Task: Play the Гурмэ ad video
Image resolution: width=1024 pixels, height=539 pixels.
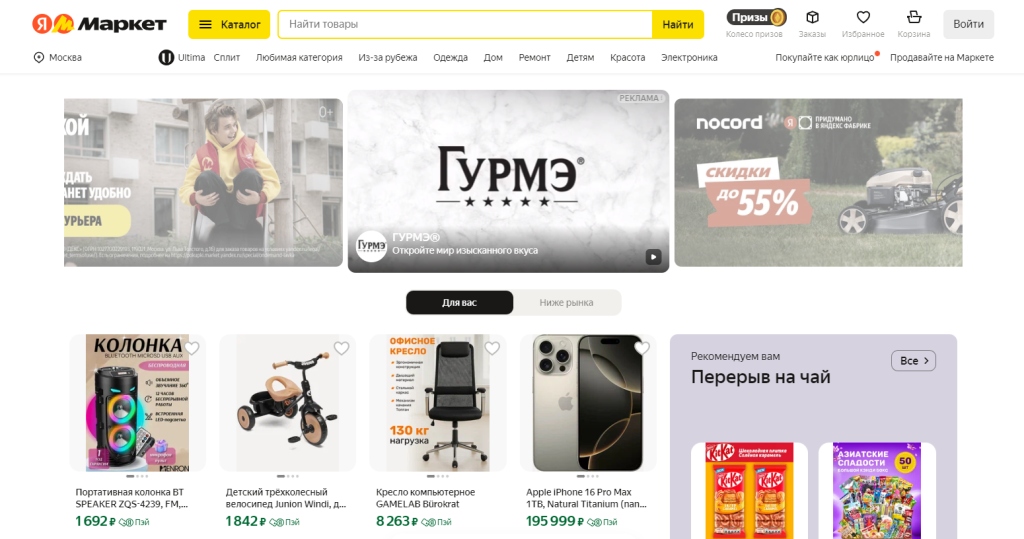Action: tap(653, 257)
